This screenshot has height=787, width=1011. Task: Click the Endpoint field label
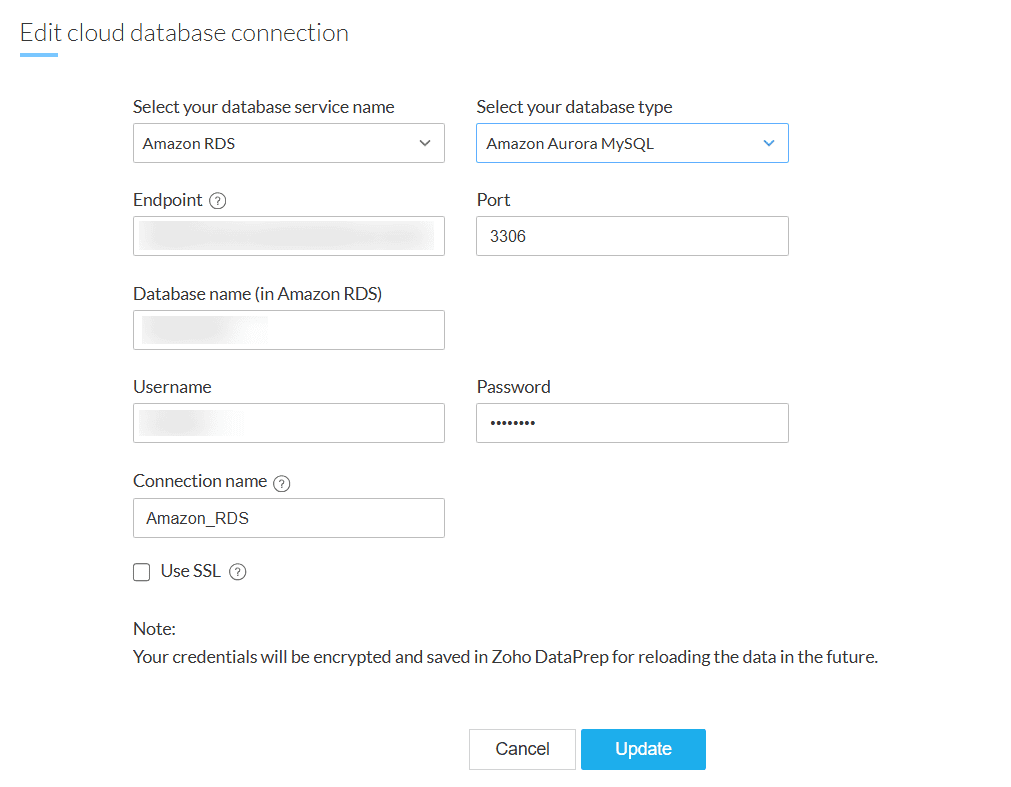pos(168,200)
